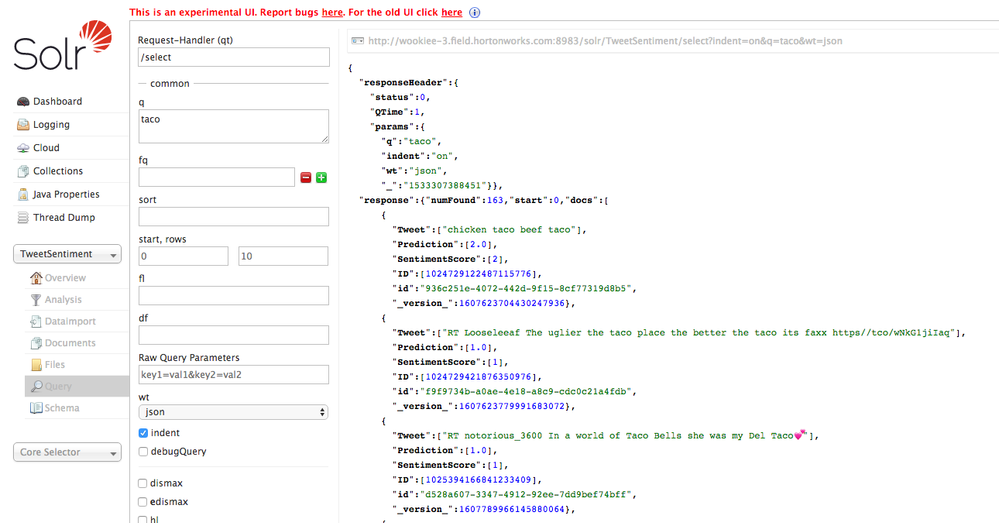Click the request URL link above results
This screenshot has width=999, height=523.
[605, 42]
